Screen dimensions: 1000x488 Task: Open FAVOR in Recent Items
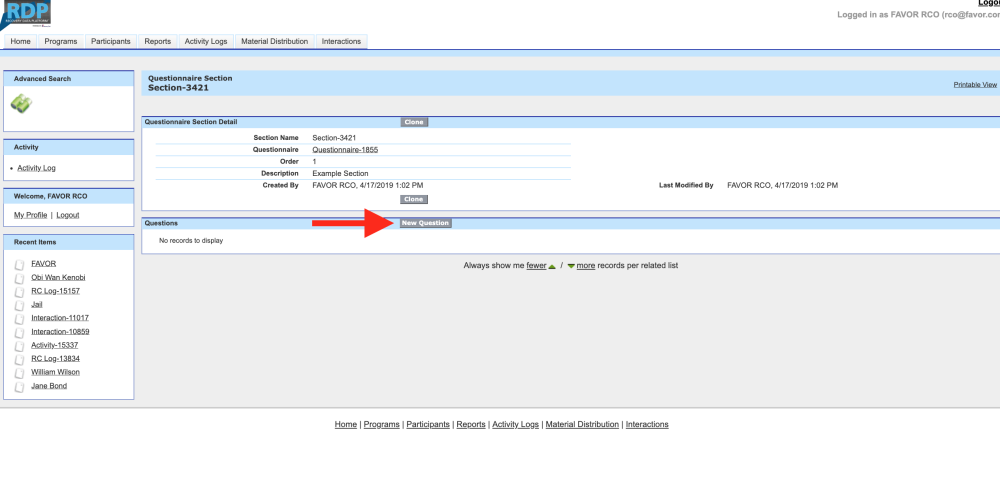(43, 264)
